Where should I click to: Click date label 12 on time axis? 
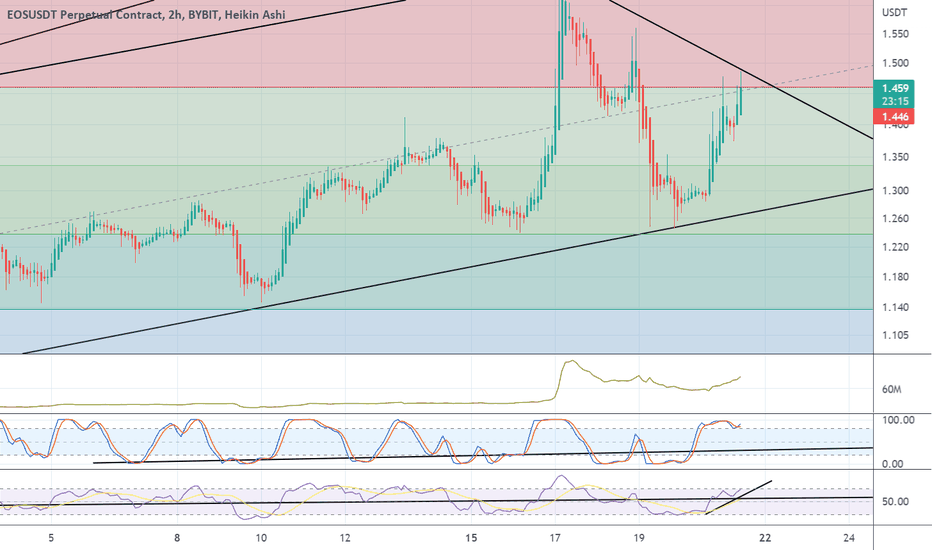[345, 538]
